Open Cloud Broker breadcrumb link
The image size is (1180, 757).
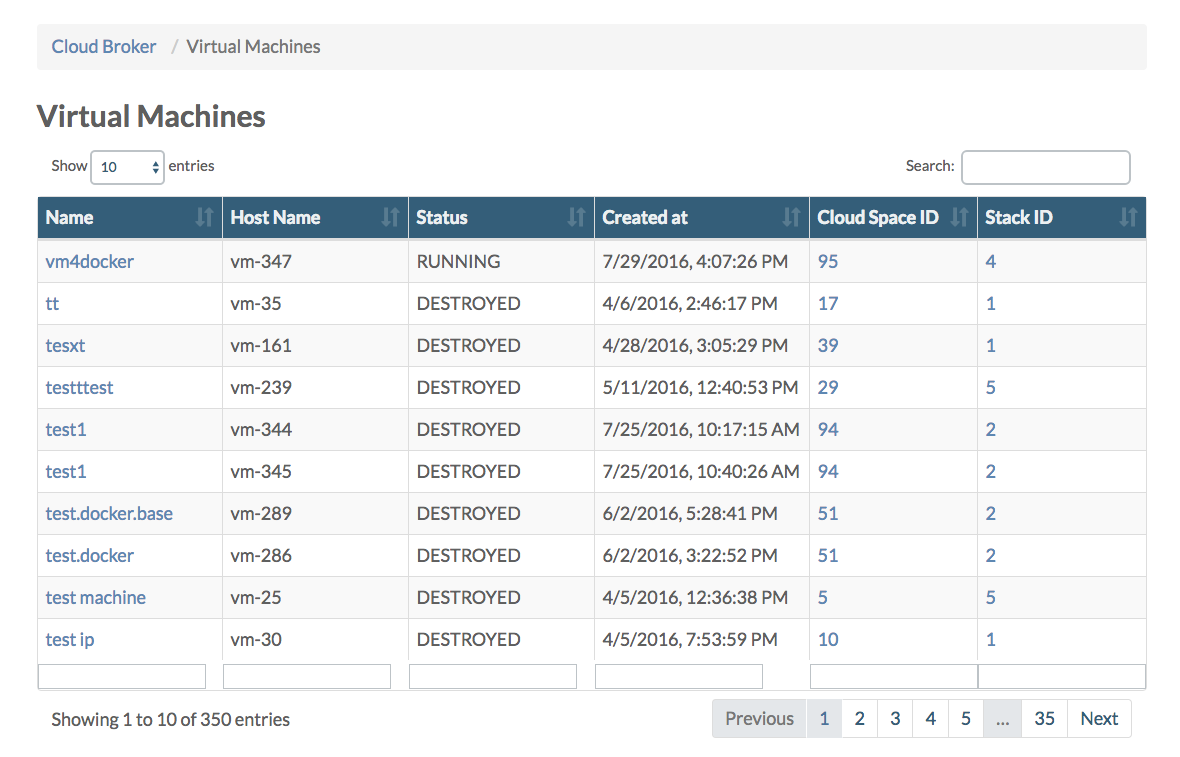[x=104, y=47]
